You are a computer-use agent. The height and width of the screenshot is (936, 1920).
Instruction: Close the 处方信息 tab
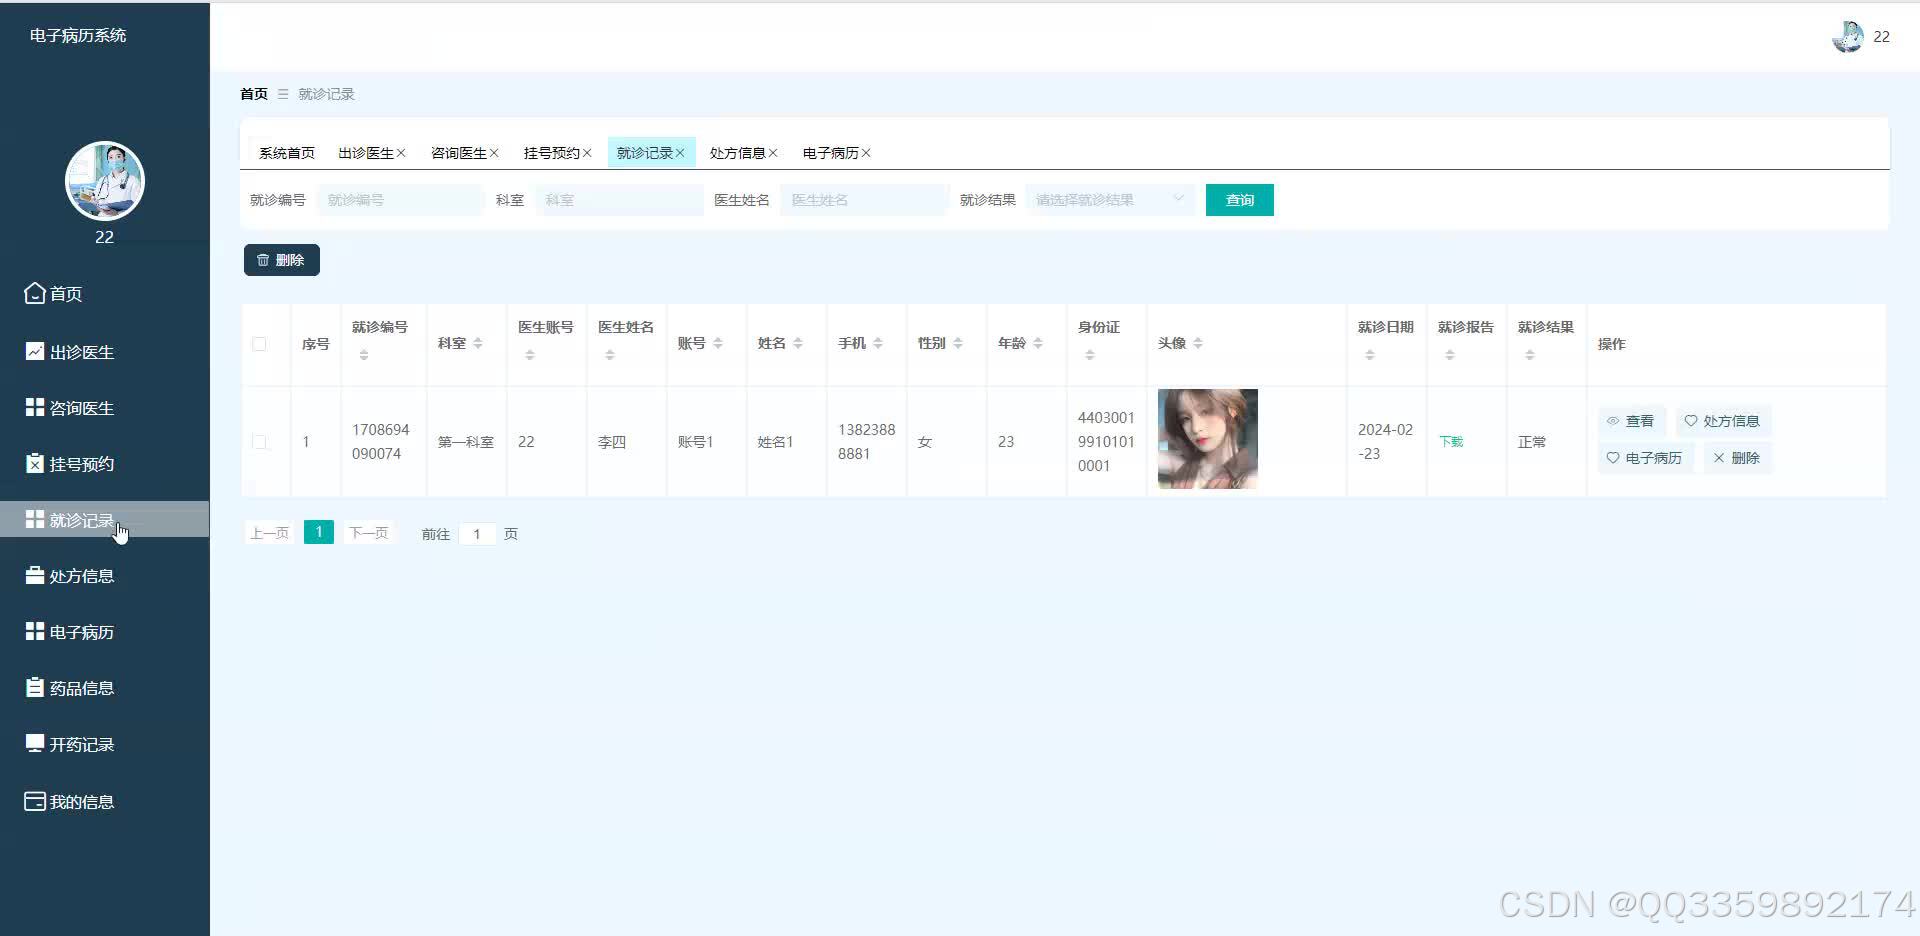click(x=773, y=153)
